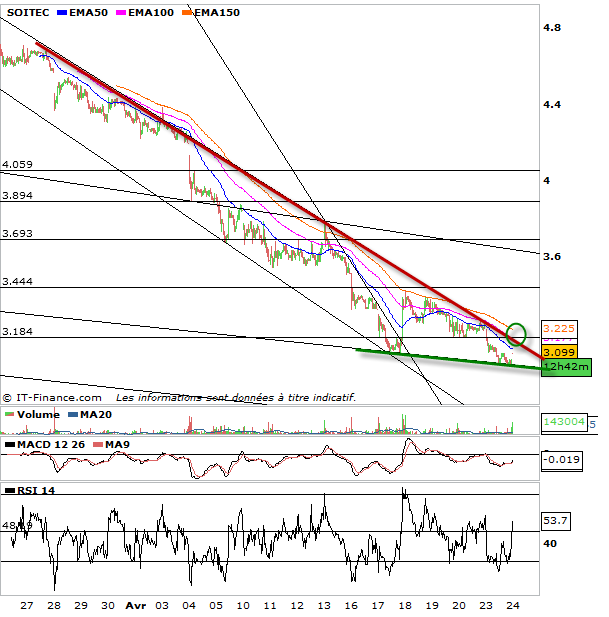Select the 3.099 yellow price tag

(558, 352)
